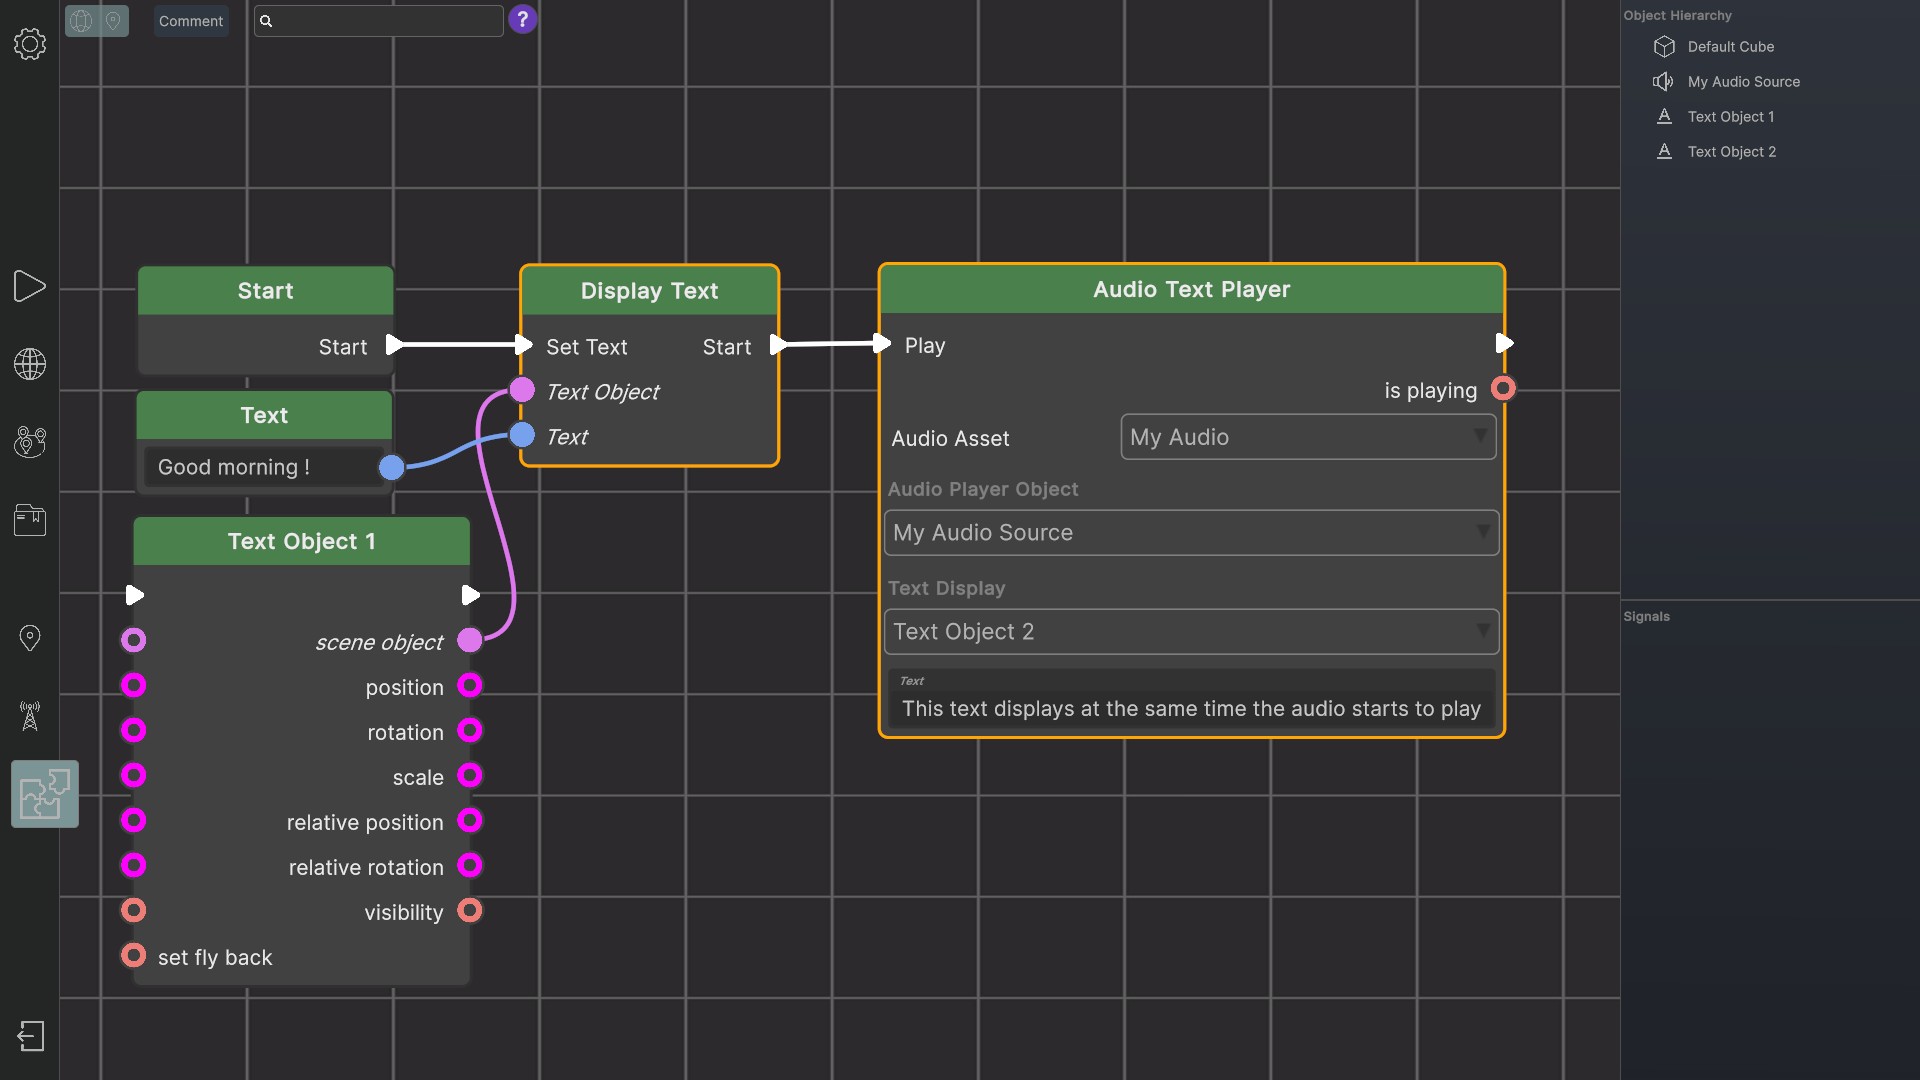The image size is (1920, 1080).
Task: Click Audio Text Player's Play input port
Action: pyautogui.click(x=881, y=344)
